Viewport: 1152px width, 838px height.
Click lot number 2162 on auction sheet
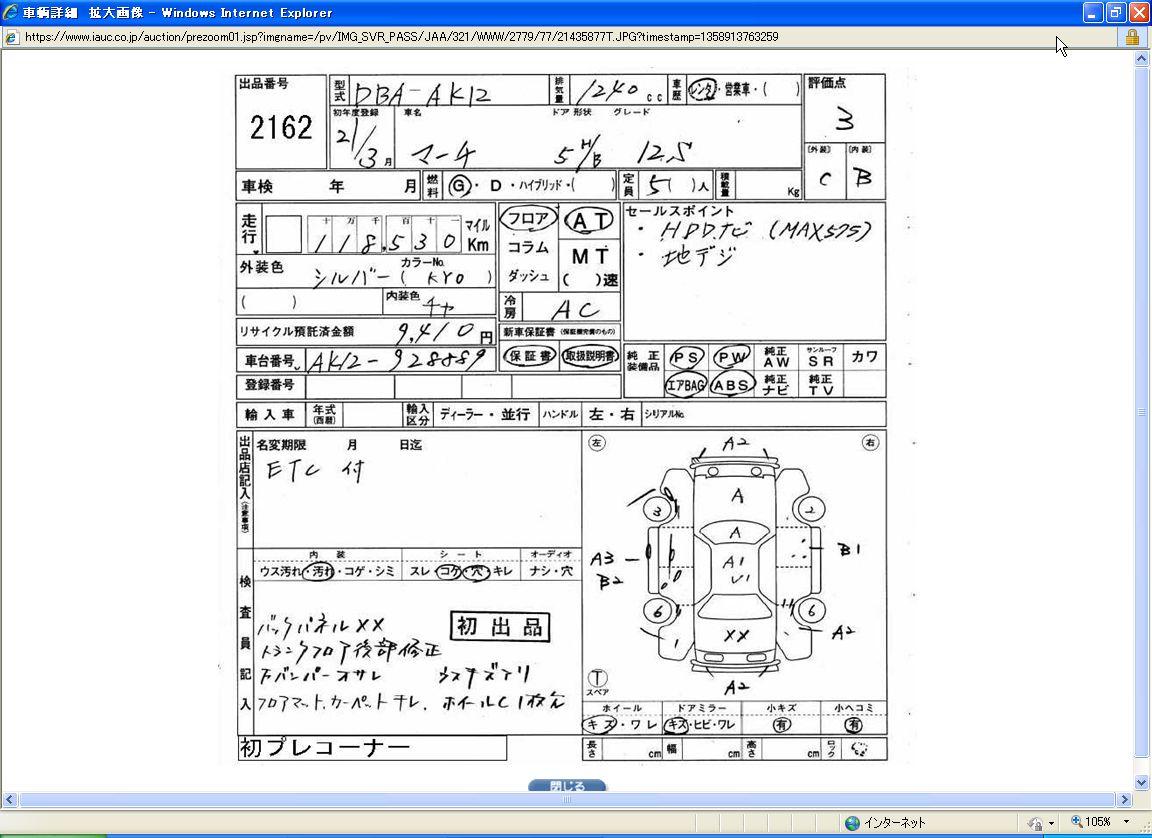[281, 128]
